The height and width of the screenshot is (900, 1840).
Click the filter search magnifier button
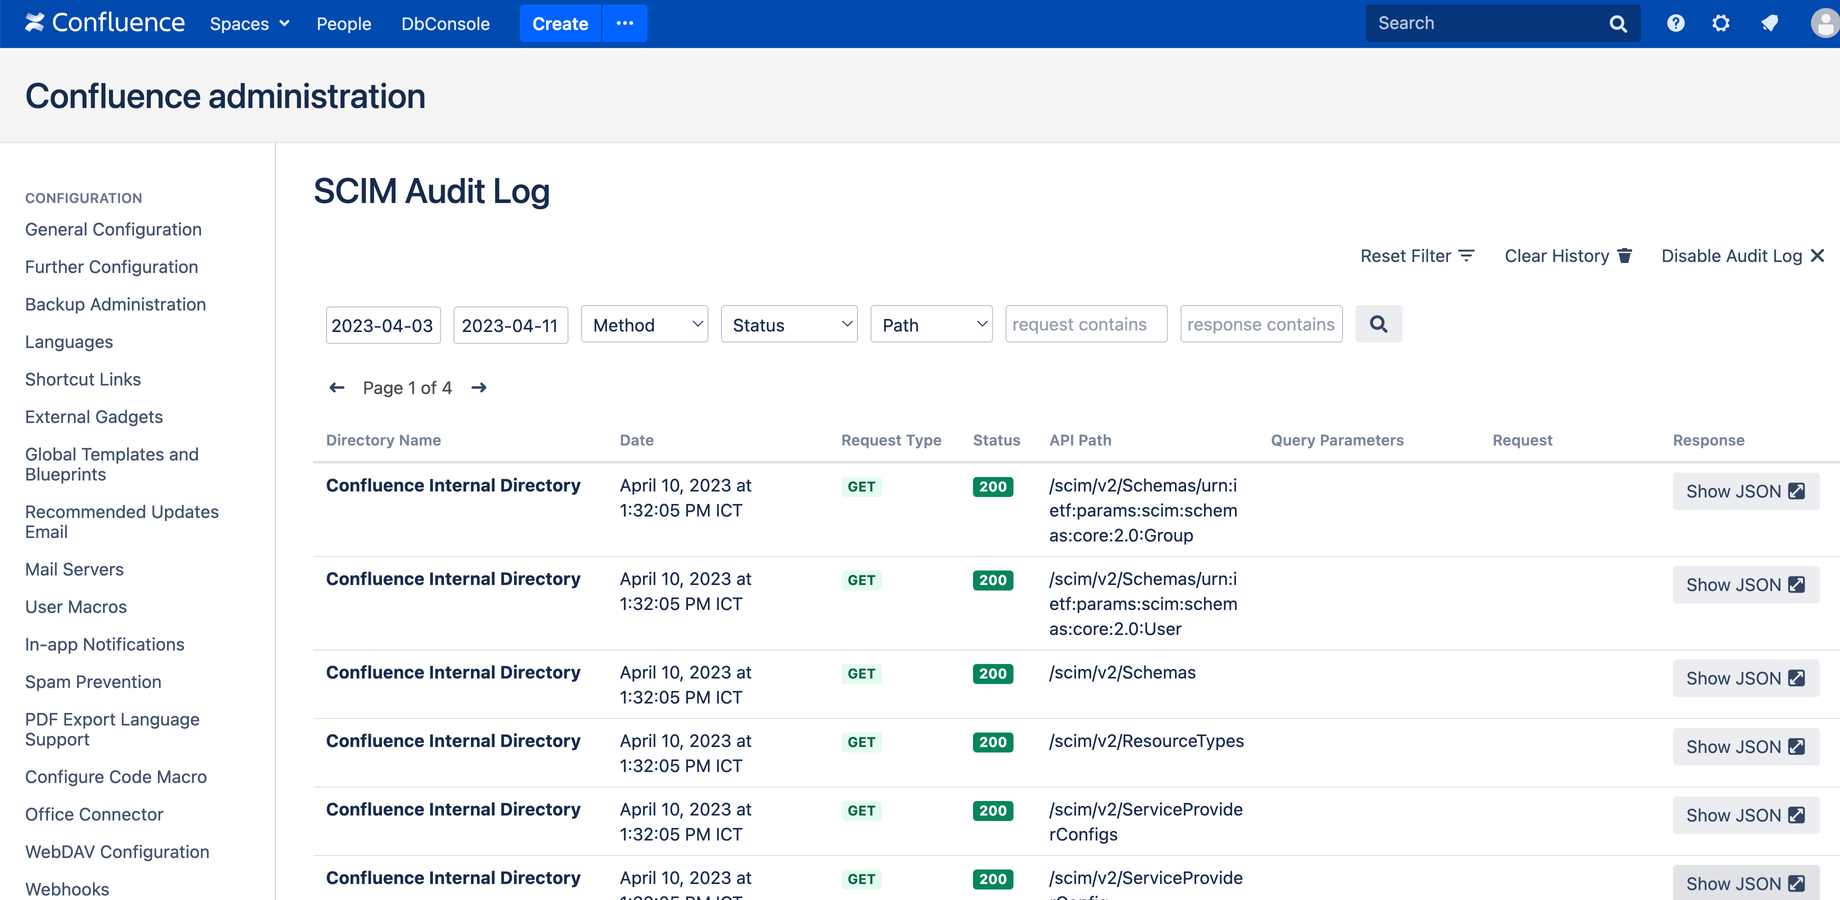click(x=1378, y=324)
